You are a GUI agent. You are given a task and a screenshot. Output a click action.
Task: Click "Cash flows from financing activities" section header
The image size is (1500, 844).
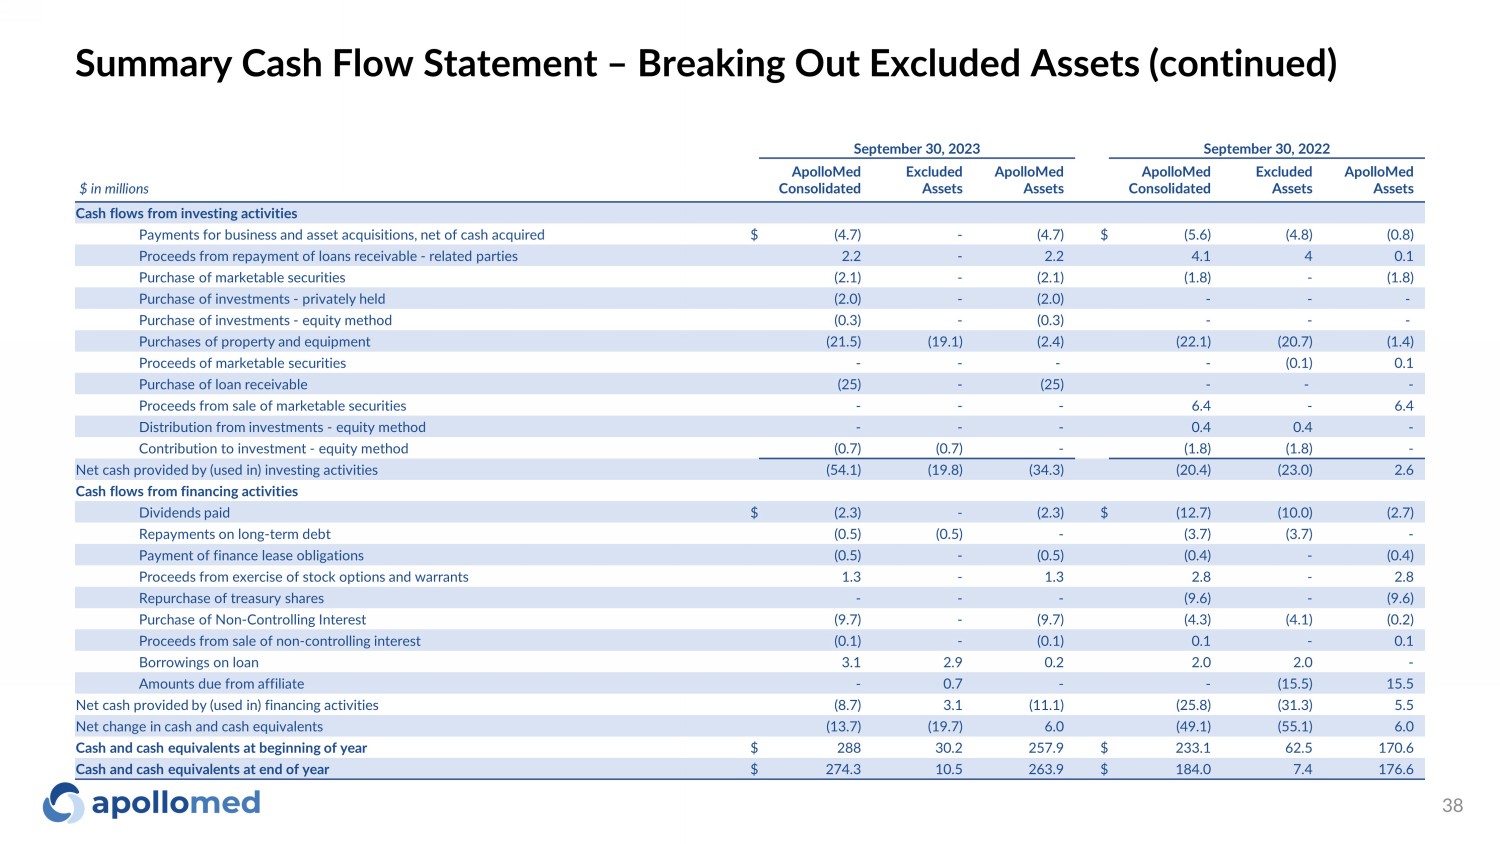(187, 491)
